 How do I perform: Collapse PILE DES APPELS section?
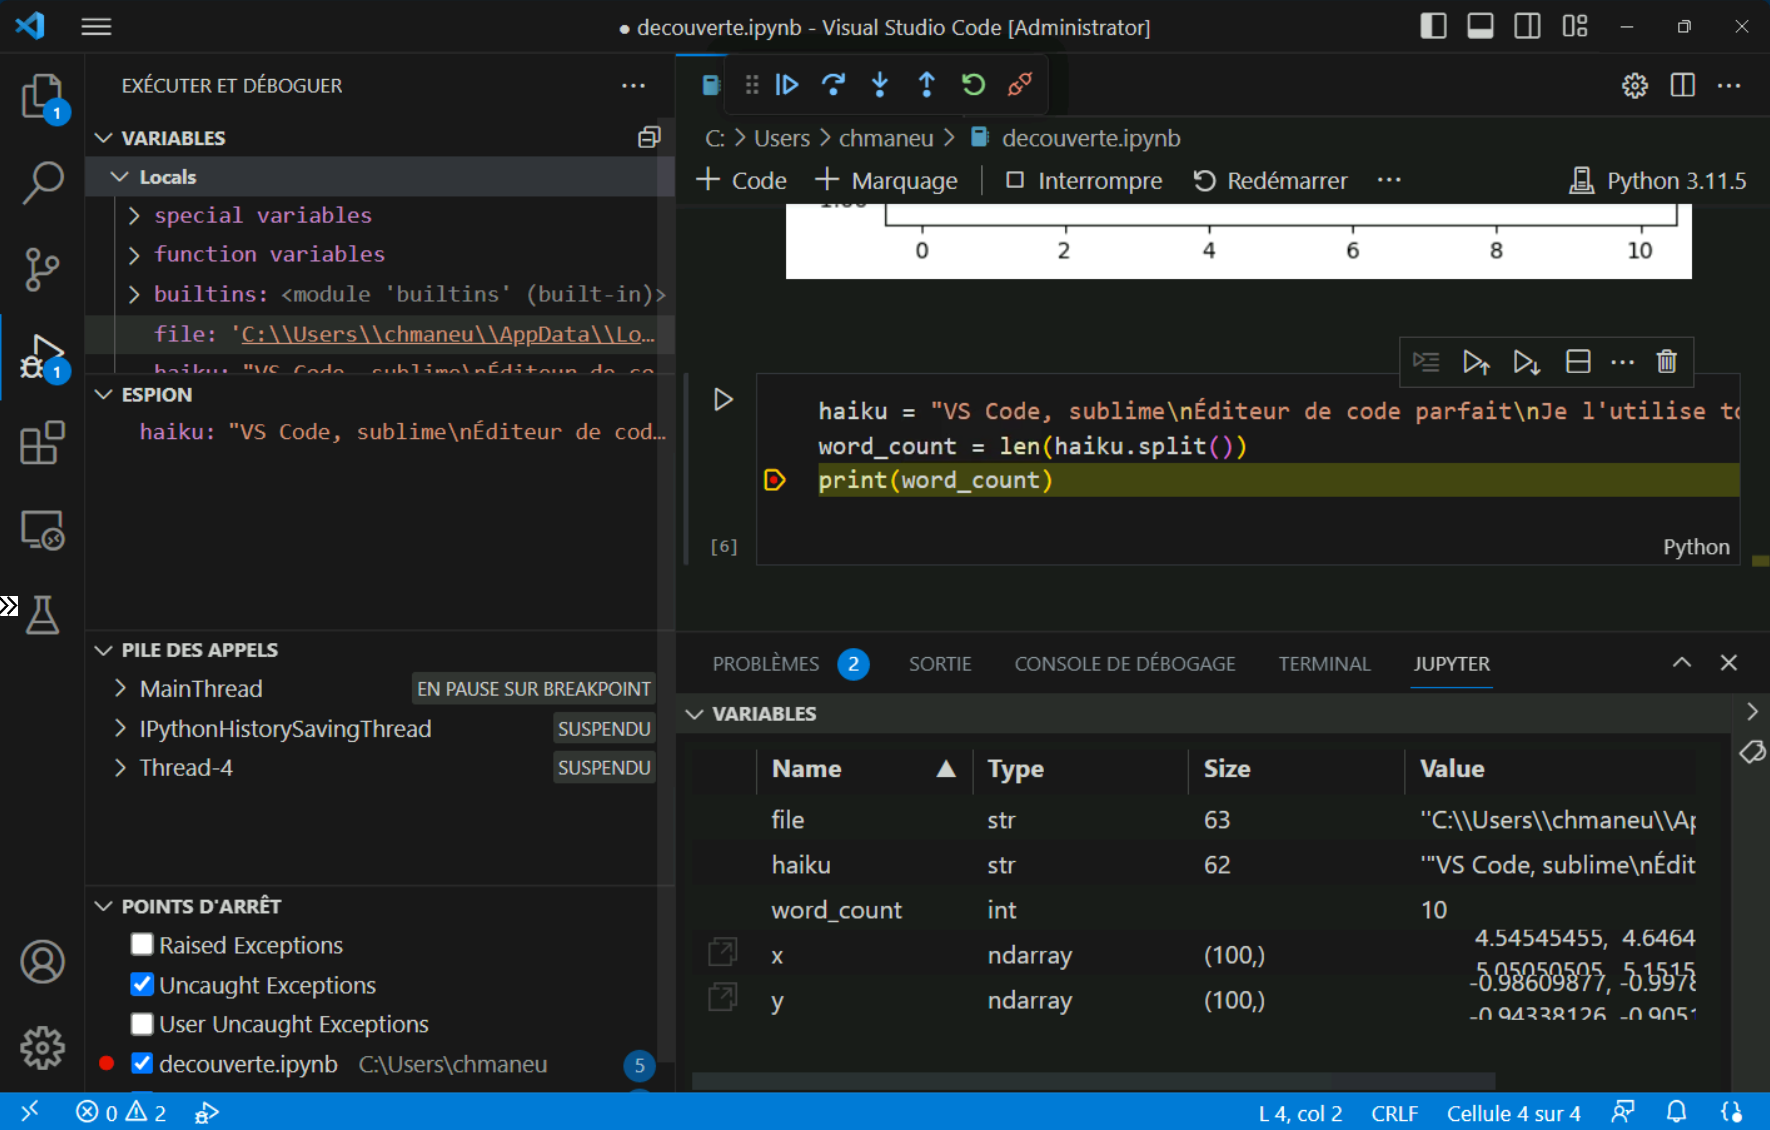(103, 650)
